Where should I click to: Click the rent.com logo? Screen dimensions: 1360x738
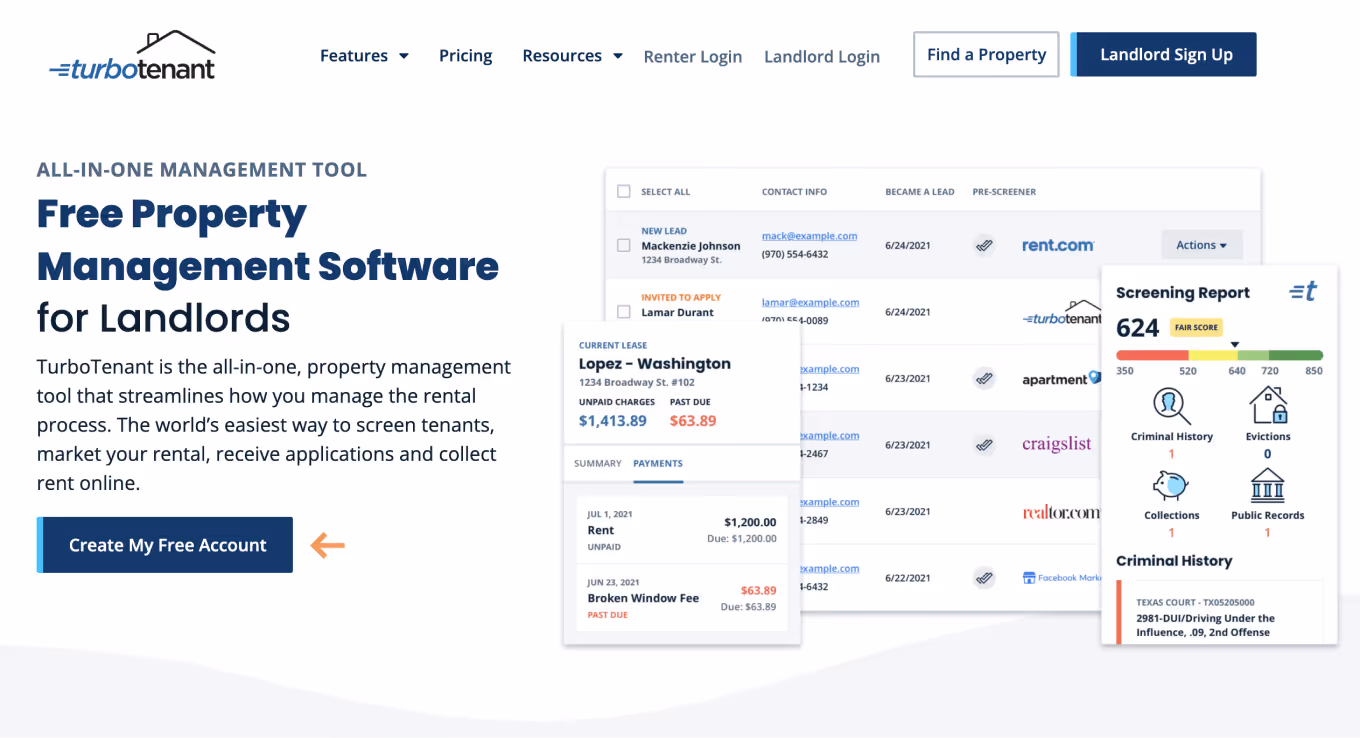(1058, 245)
